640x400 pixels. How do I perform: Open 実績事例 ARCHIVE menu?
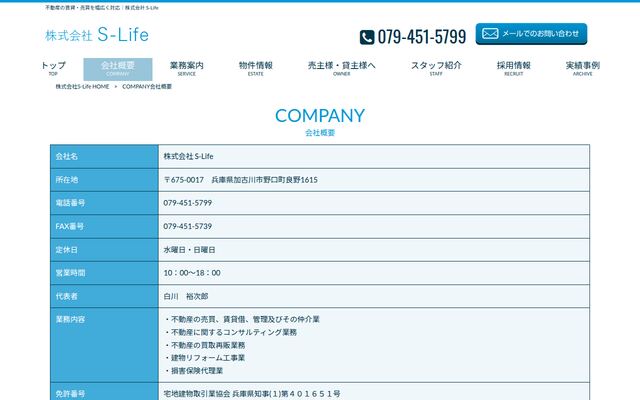pos(582,69)
